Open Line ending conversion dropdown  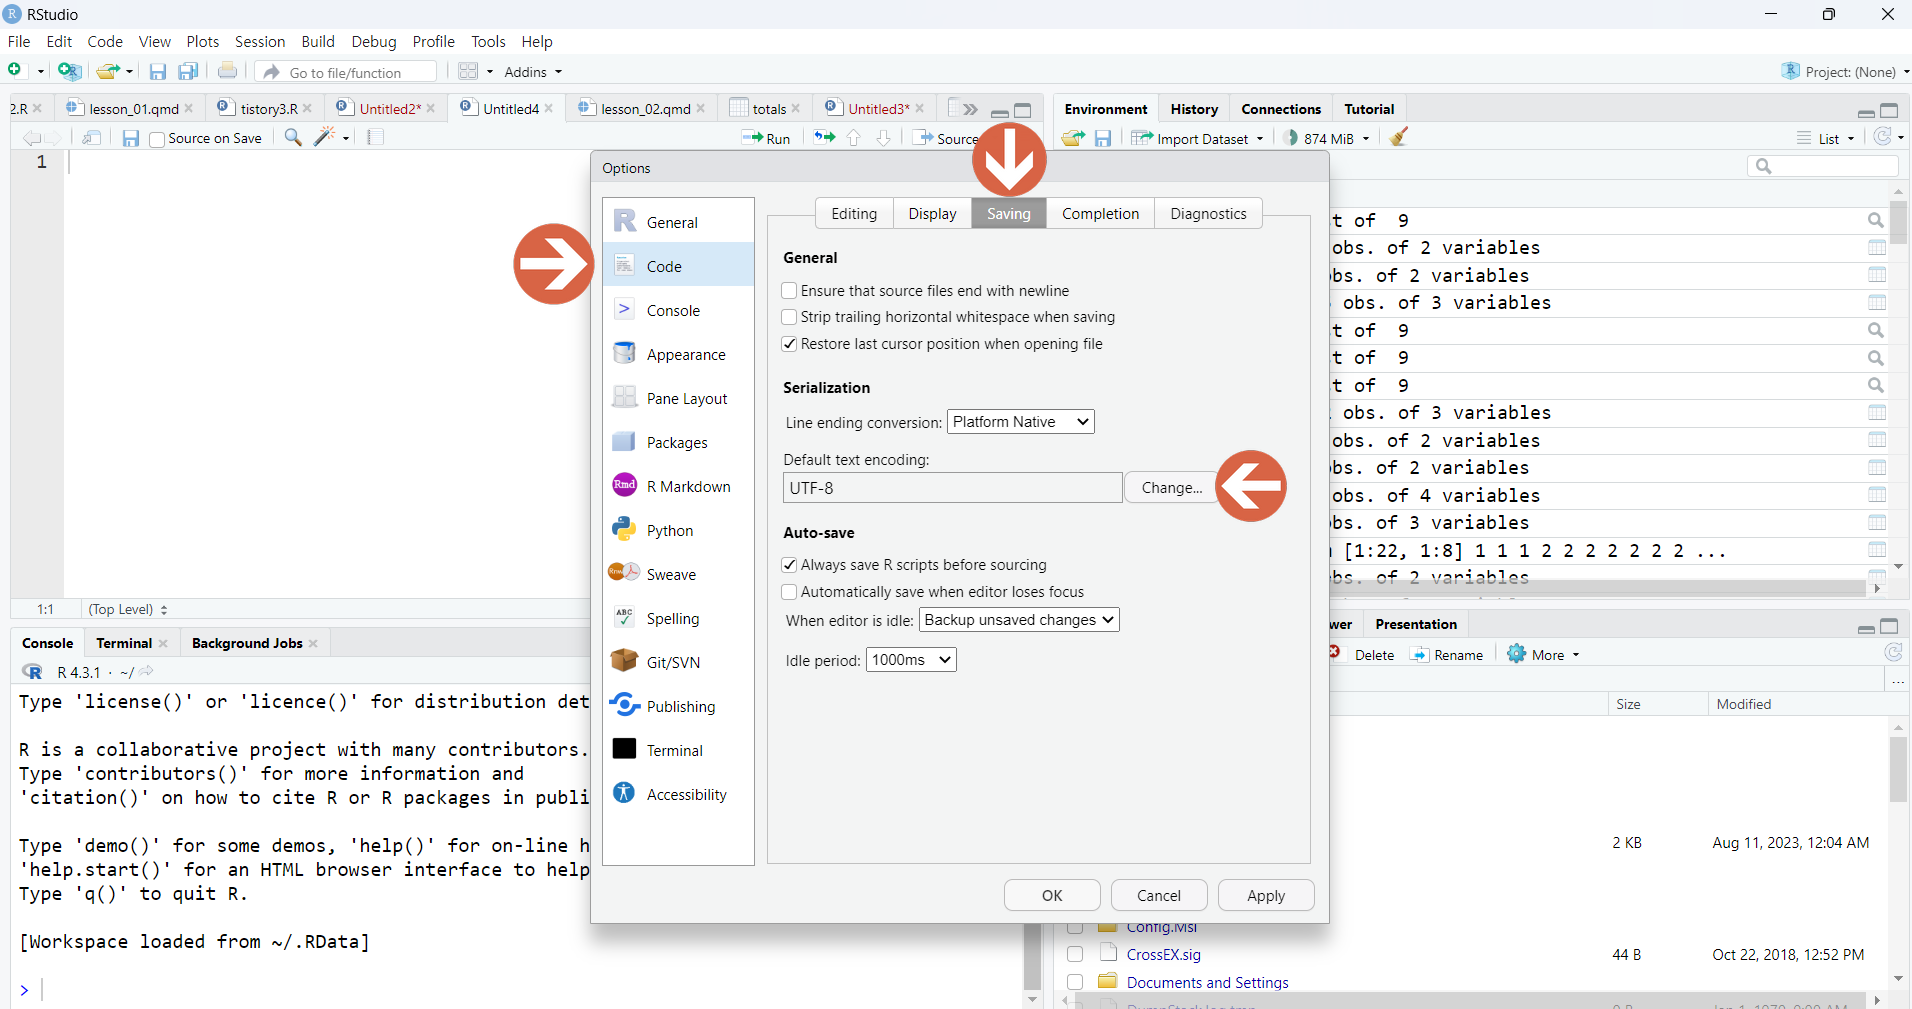(x=1020, y=422)
